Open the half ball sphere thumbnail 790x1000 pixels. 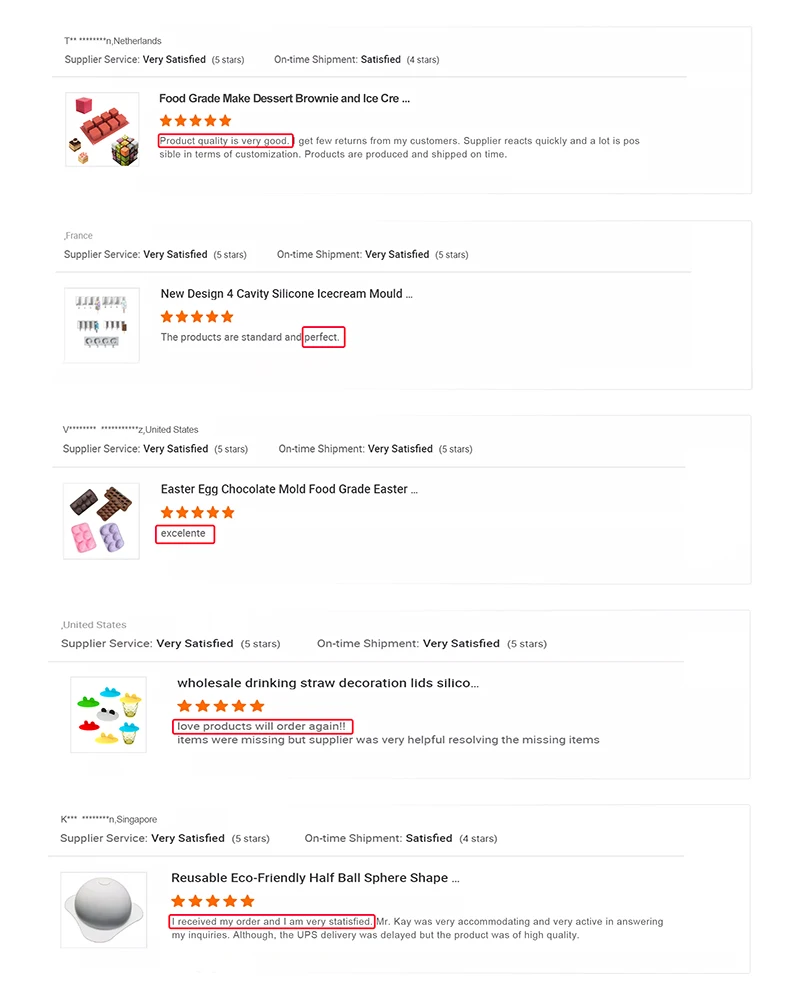tap(103, 910)
